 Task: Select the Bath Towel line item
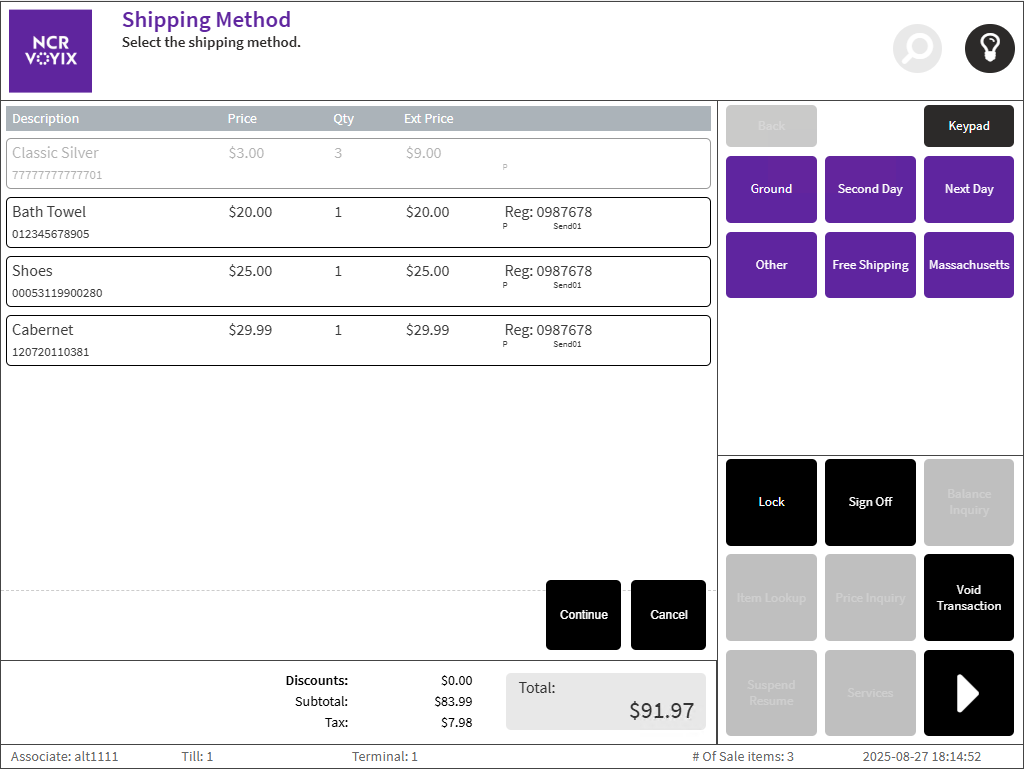click(x=358, y=222)
